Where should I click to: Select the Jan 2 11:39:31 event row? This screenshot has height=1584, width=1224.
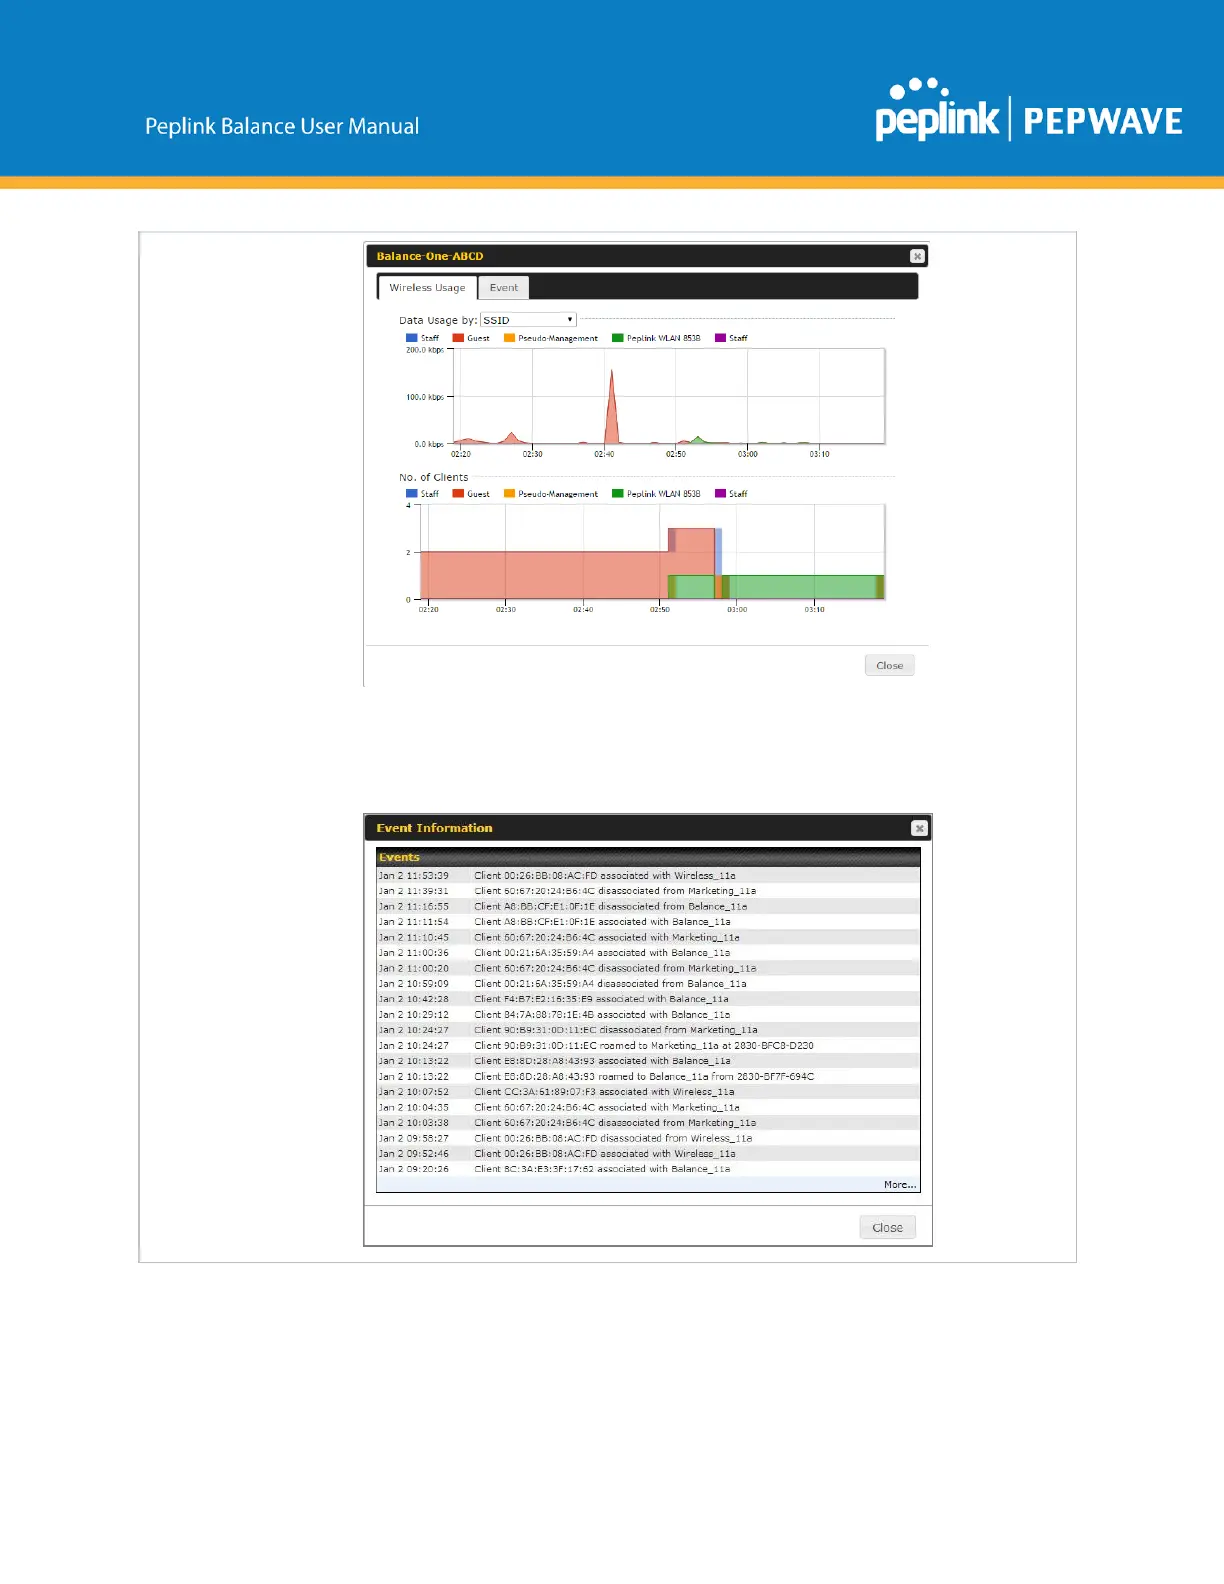click(x=648, y=891)
